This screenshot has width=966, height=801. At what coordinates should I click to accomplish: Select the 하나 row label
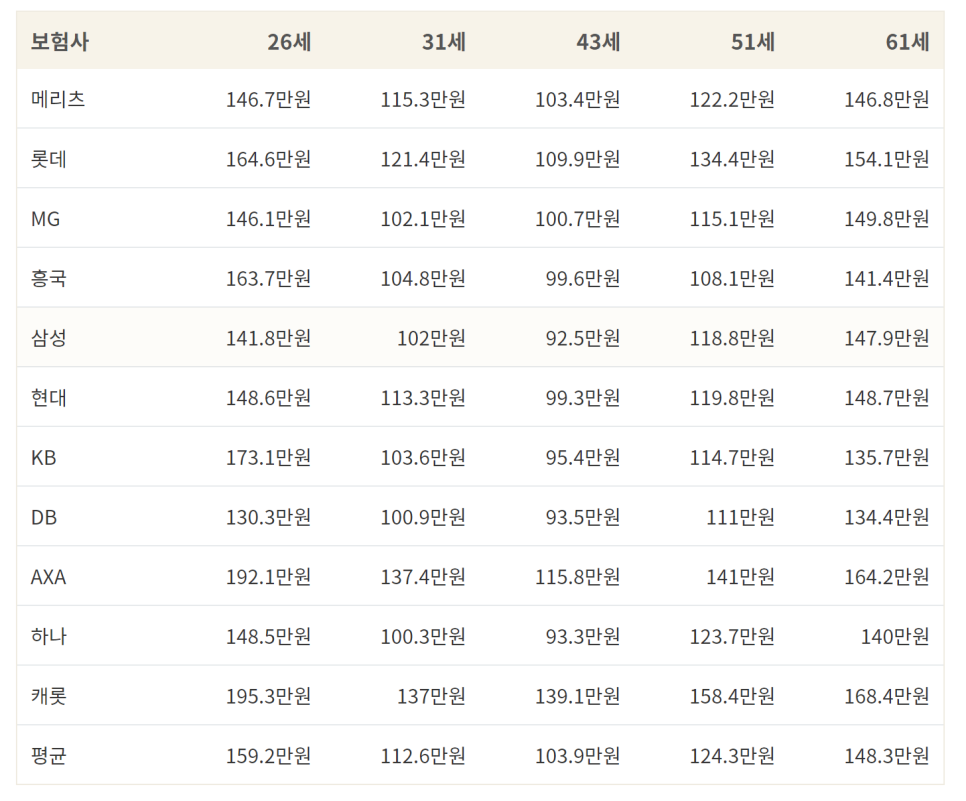(49, 636)
